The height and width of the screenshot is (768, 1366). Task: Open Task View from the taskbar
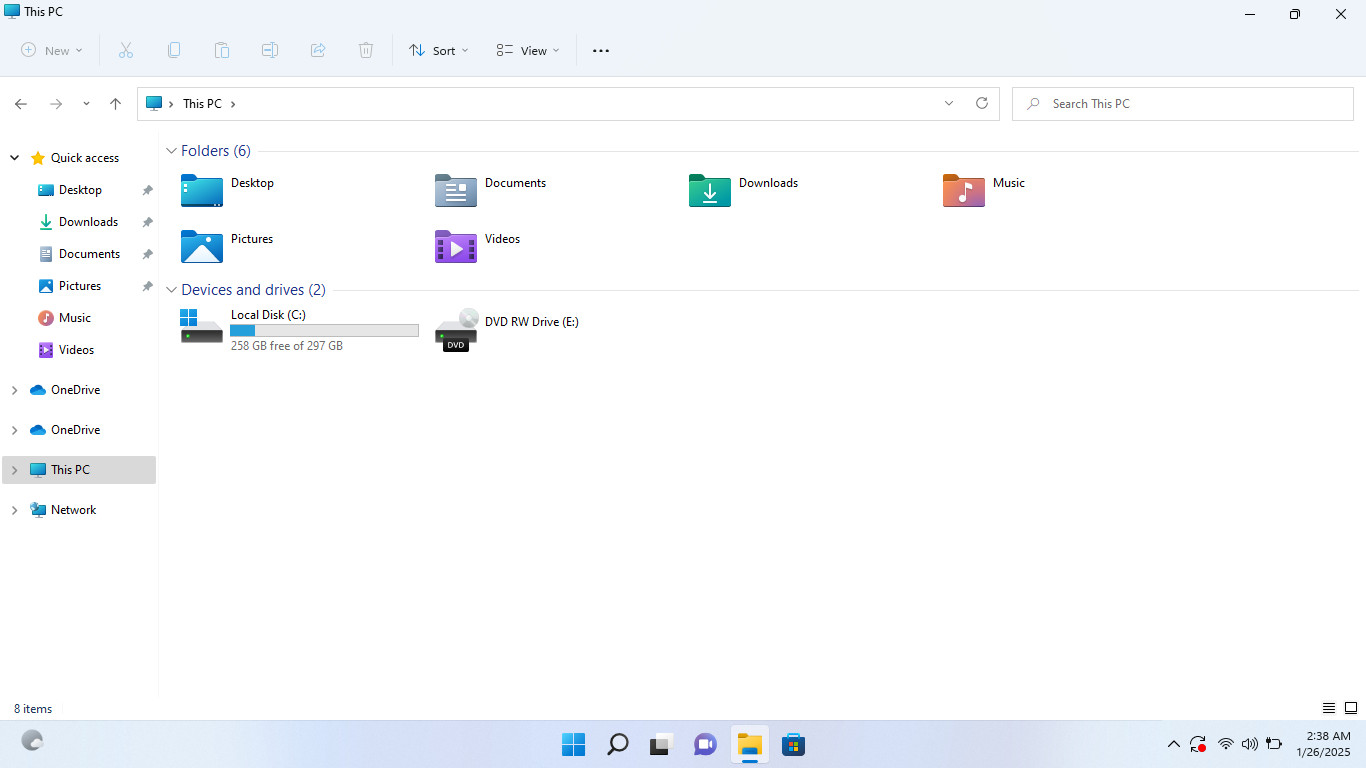(x=661, y=745)
